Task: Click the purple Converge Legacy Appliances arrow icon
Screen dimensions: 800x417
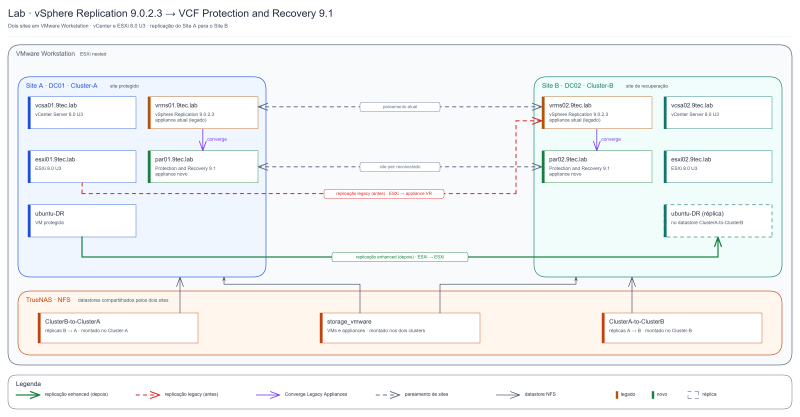Action: (x=268, y=395)
